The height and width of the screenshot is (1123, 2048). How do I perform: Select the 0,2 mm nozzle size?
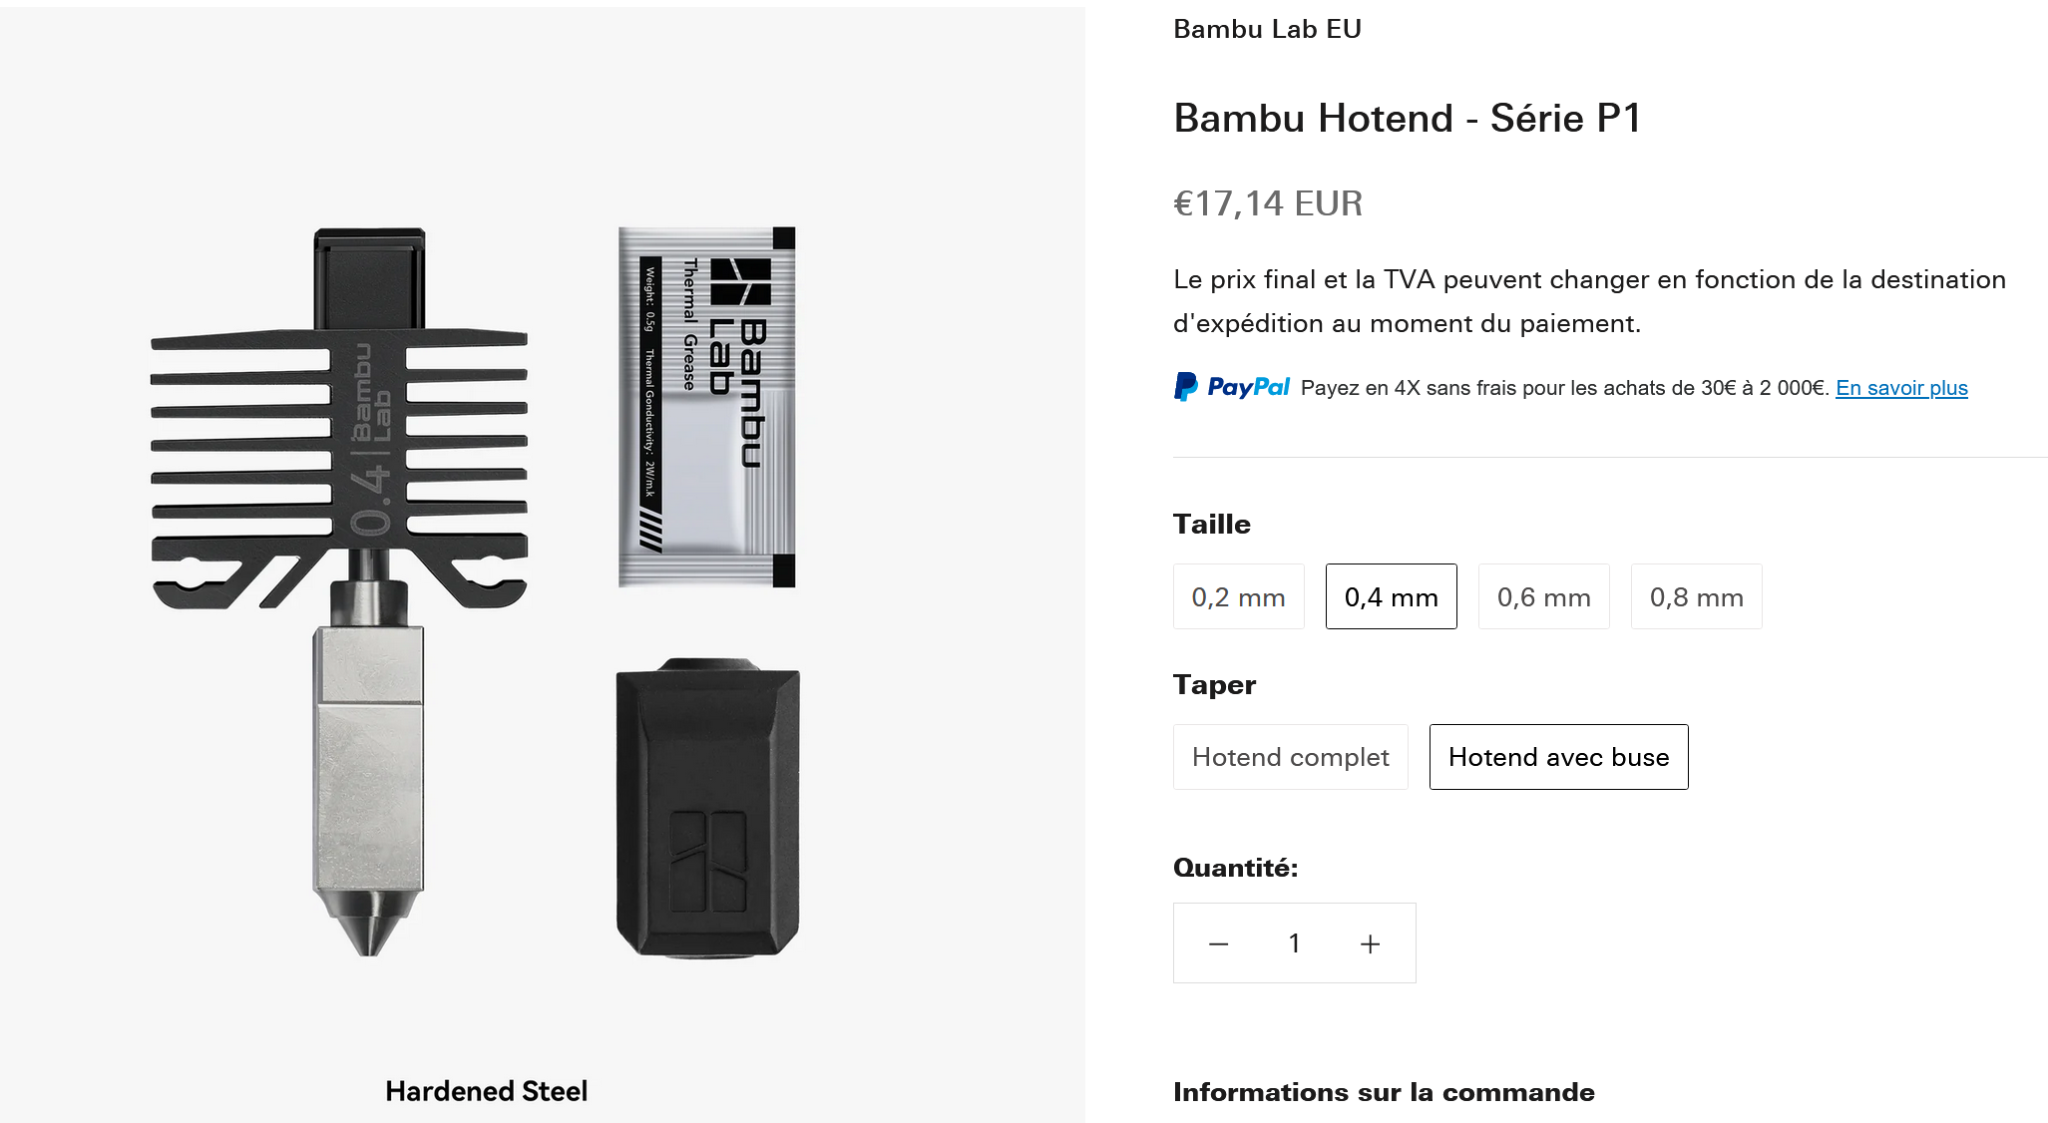[1238, 597]
